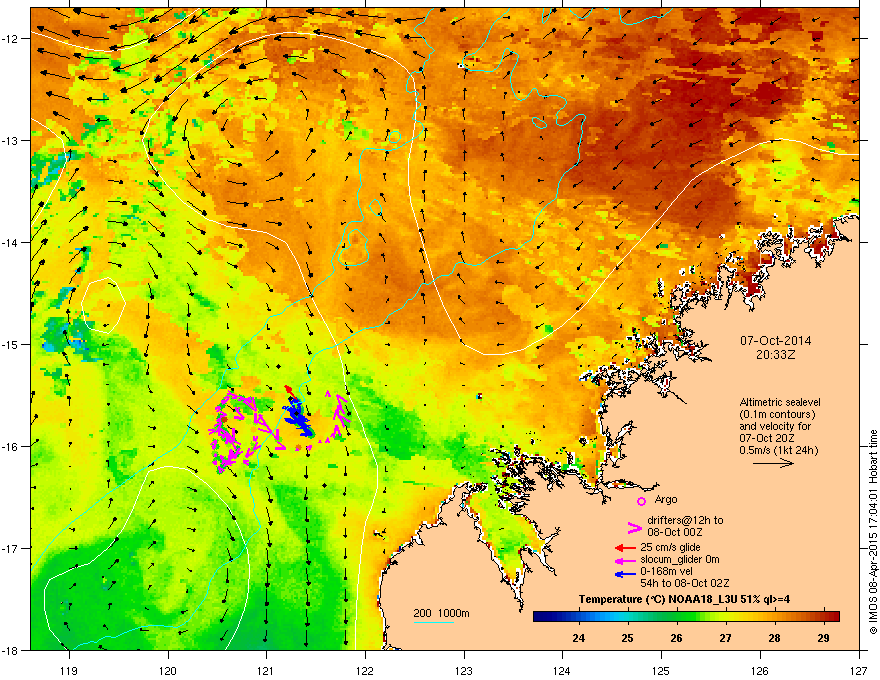880x680 pixels.
Task: Click the 08-Oct 00Z legend text
Action: [x=675, y=532]
